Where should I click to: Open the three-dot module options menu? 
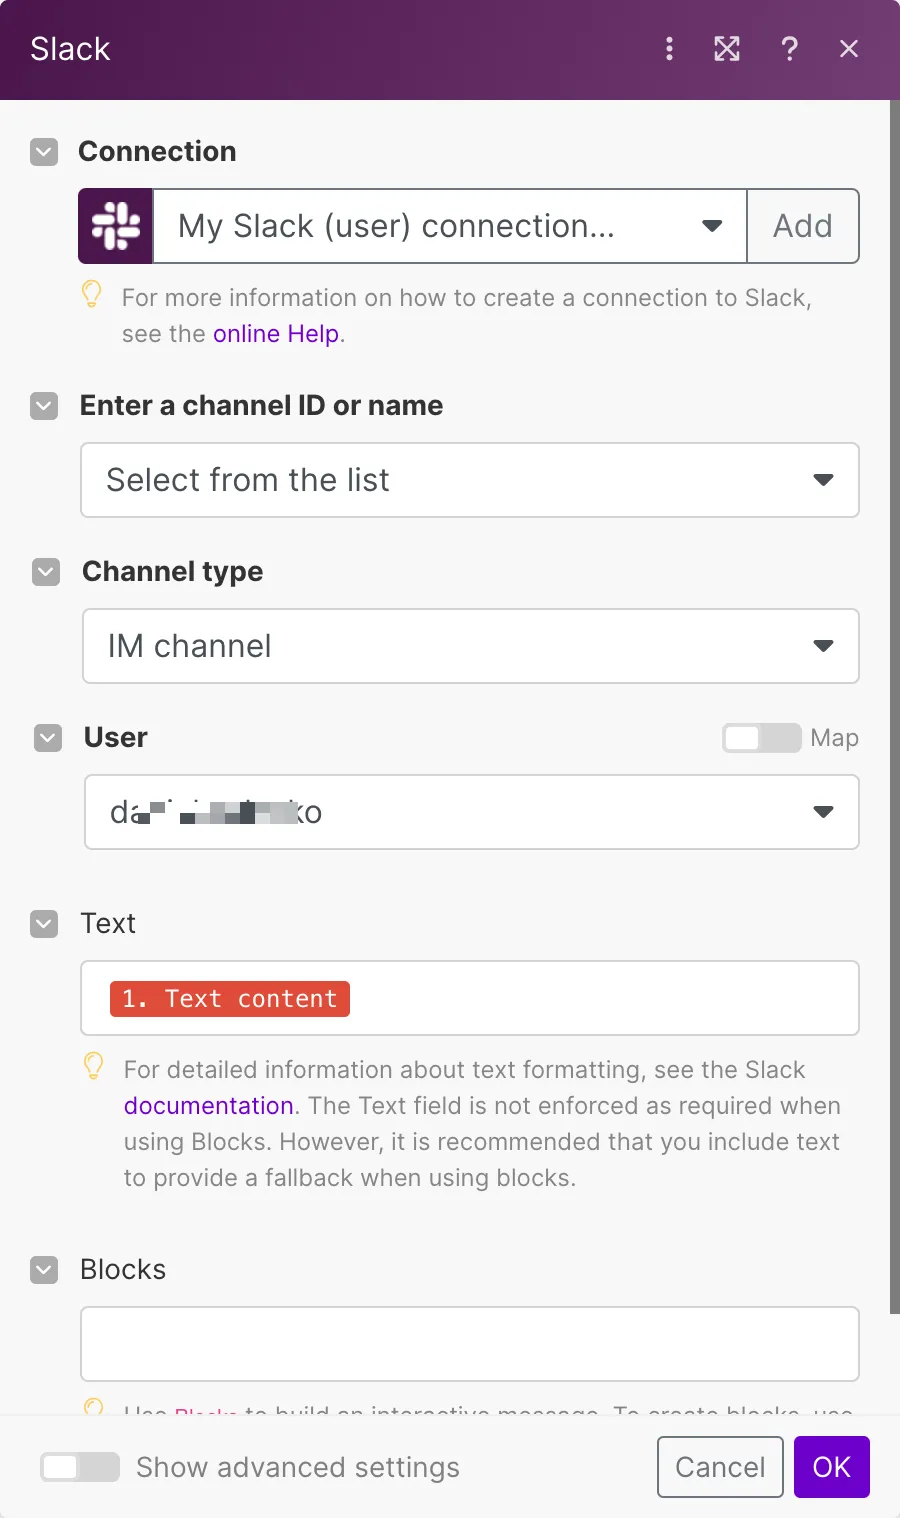669,49
